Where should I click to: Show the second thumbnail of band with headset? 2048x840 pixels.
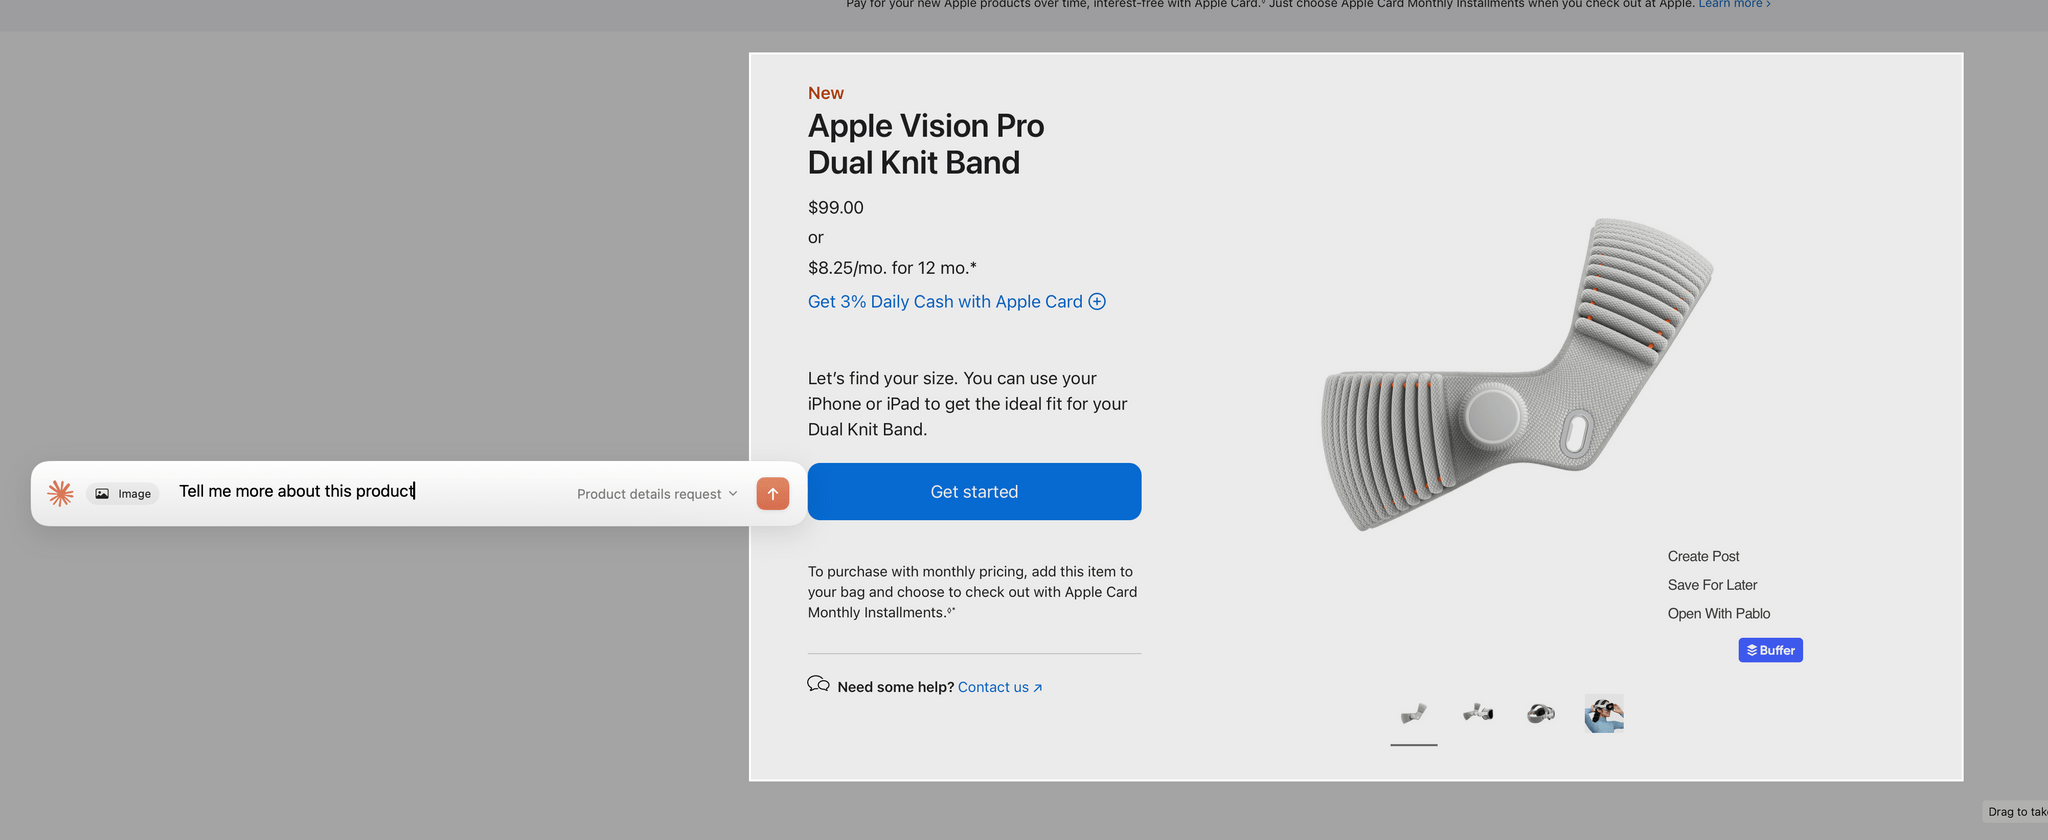[1477, 714]
